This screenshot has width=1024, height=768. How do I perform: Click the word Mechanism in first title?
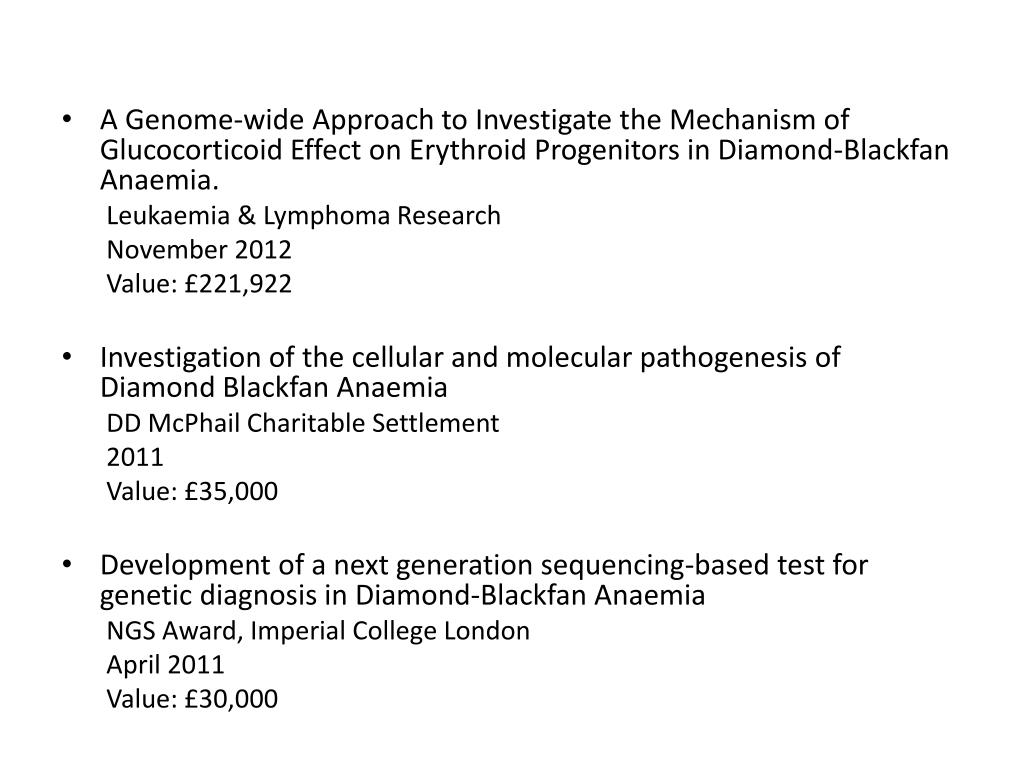click(x=743, y=120)
